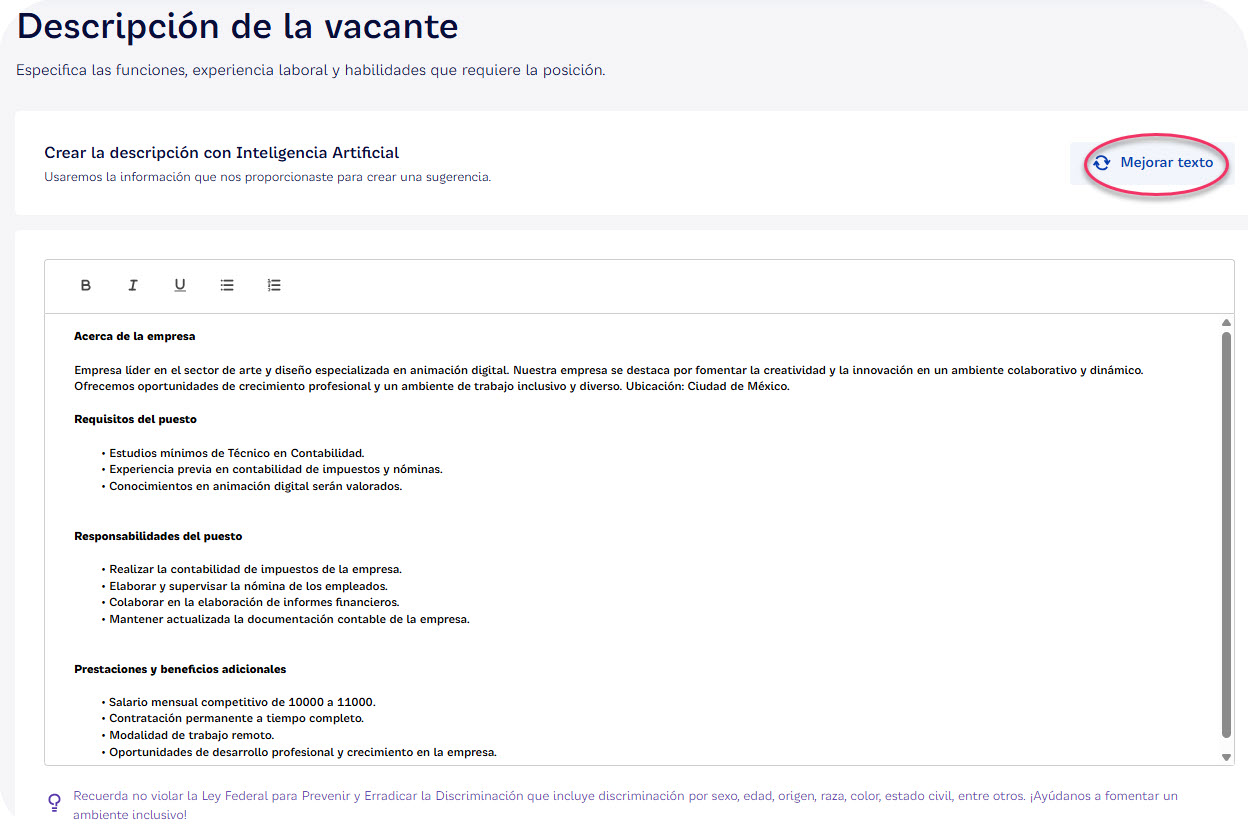Insert a numbered list using the toolbar icon
The height and width of the screenshot is (836, 1248).
coord(274,285)
